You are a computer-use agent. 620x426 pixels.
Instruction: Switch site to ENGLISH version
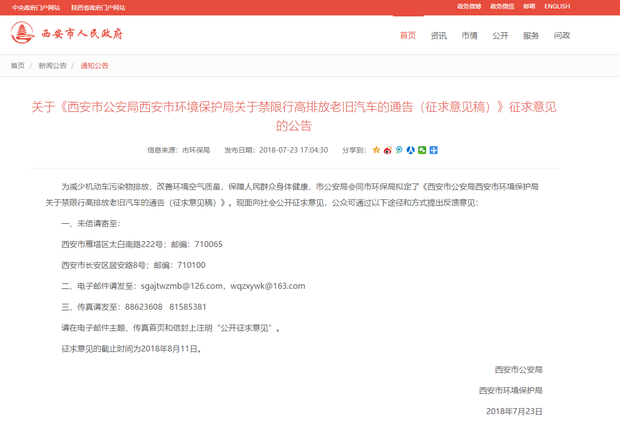point(557,6)
